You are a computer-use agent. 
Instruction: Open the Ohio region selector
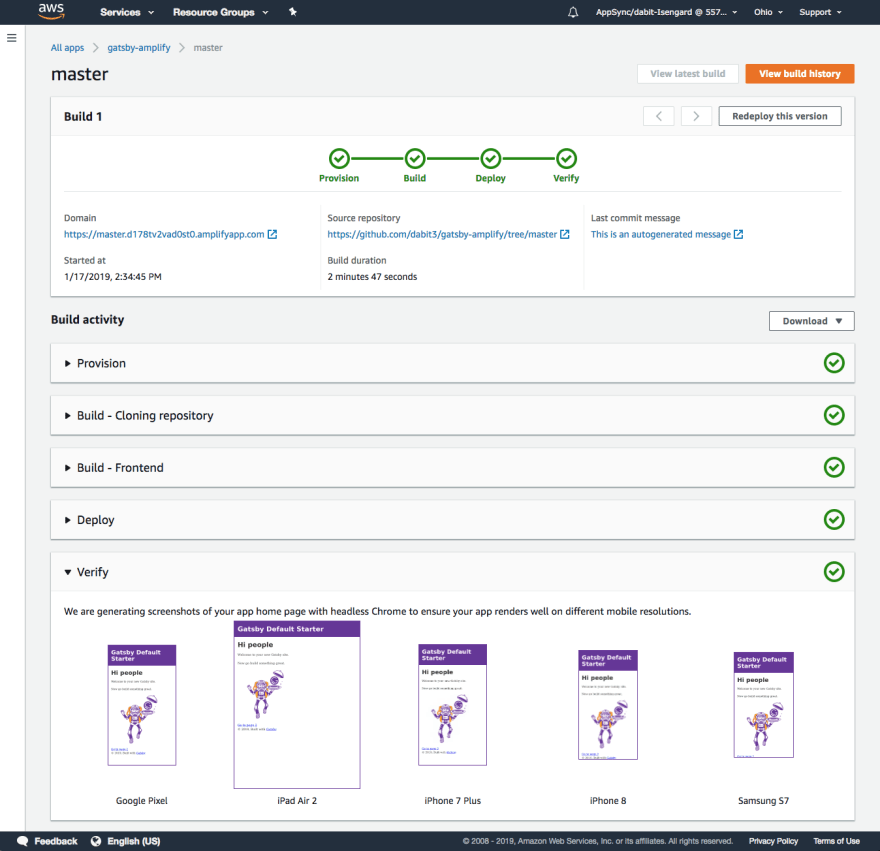[x=768, y=12]
